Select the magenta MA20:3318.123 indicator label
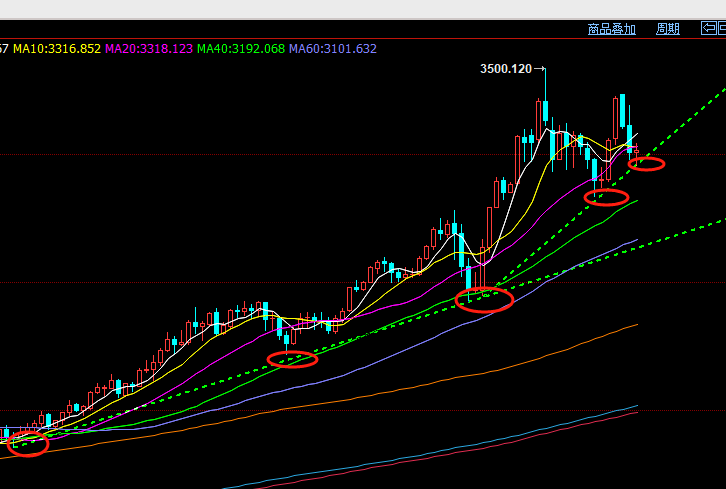This screenshot has height=489, width=726. 149,48
